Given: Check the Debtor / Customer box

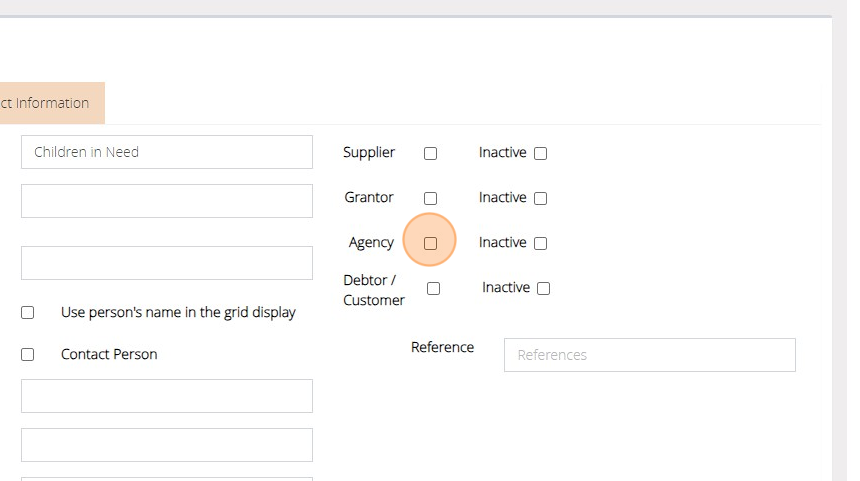Looking at the screenshot, I should pos(434,289).
